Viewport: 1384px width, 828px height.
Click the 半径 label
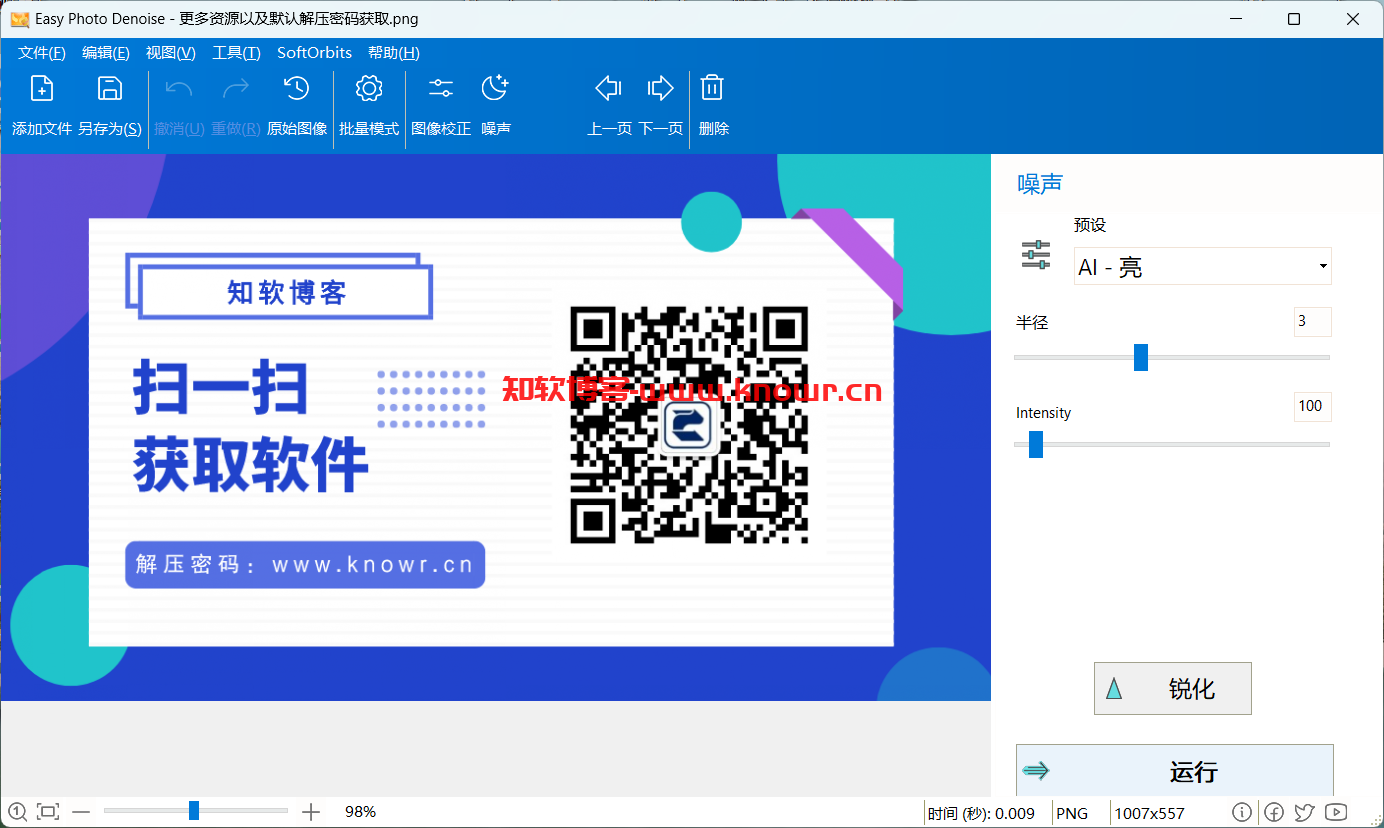tap(1032, 322)
